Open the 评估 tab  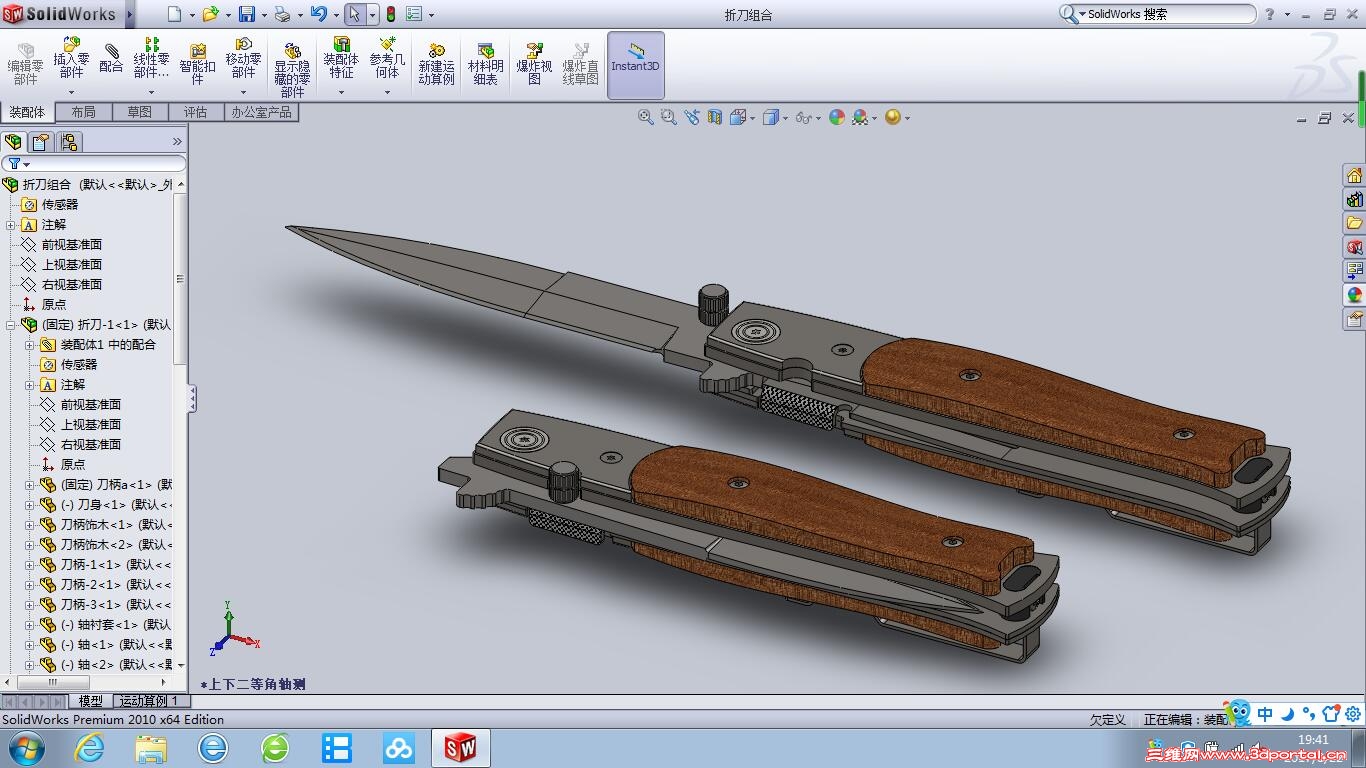coord(196,112)
